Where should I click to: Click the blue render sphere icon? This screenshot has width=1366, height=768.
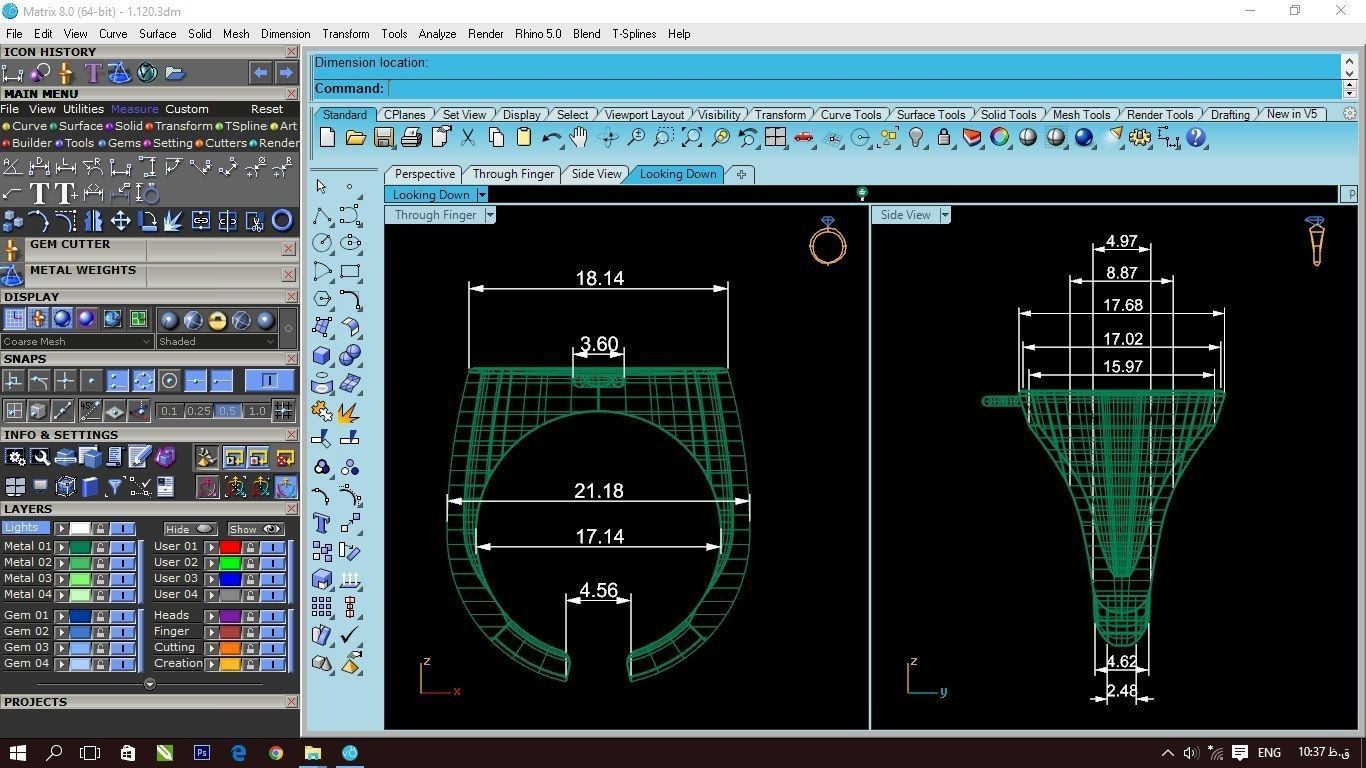1084,138
